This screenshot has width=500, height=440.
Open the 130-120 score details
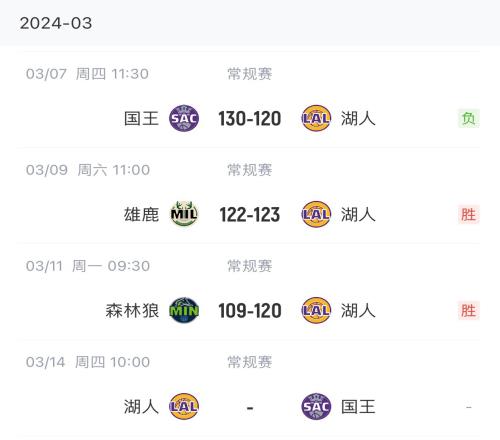[x=250, y=119]
